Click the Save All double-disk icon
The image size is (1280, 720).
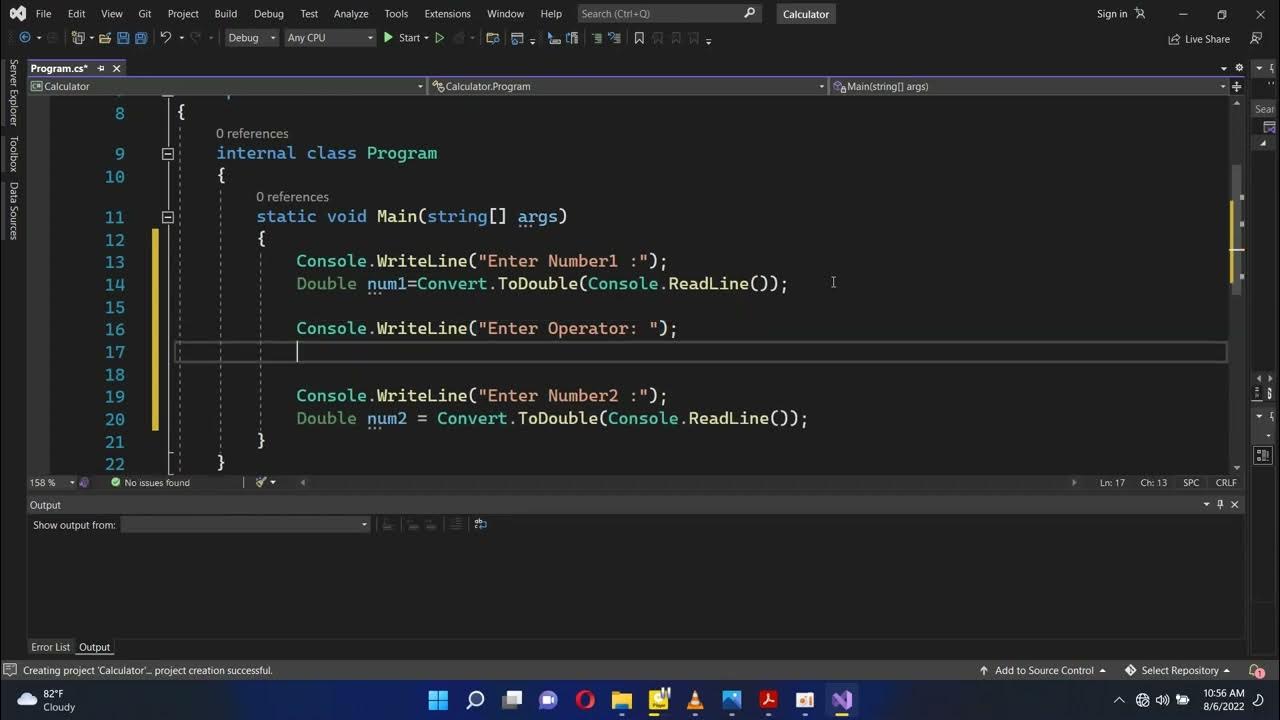click(141, 38)
